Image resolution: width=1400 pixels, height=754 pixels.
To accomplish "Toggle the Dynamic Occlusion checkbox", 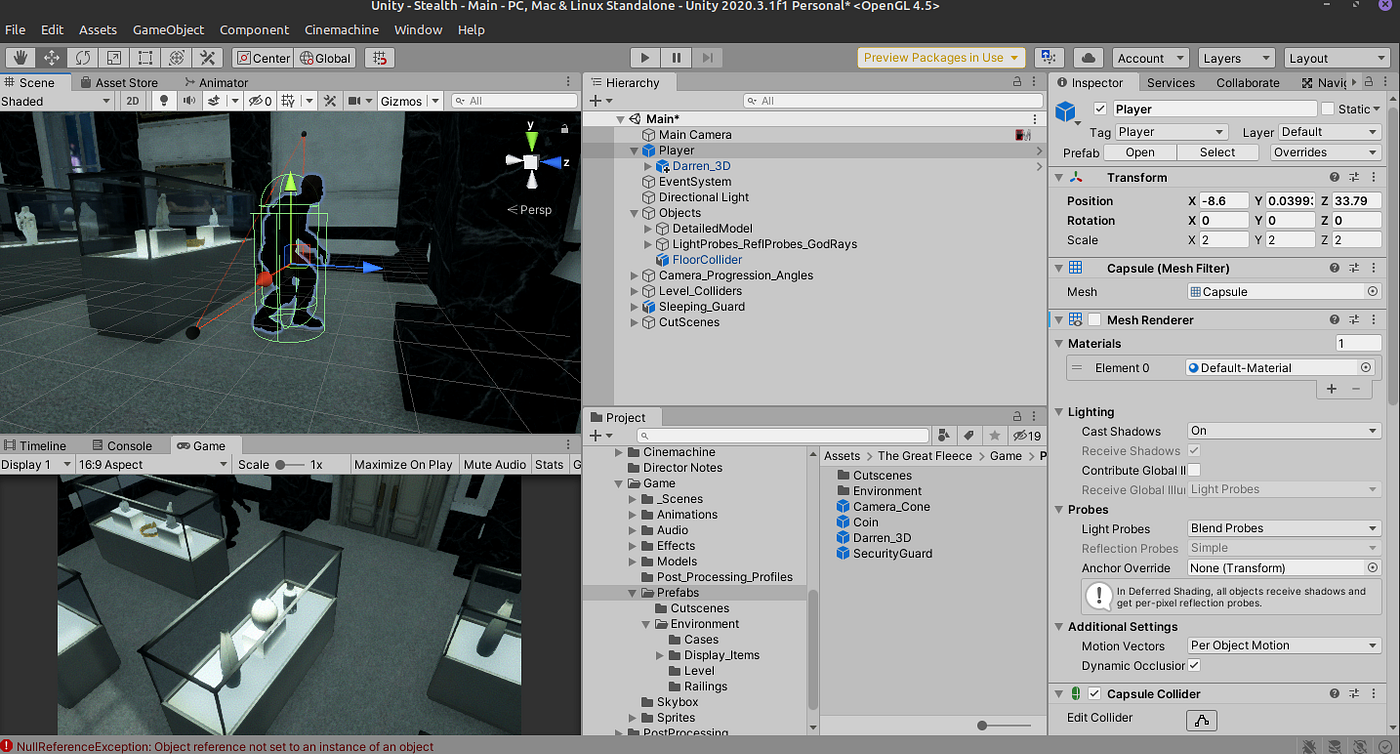I will coord(1194,665).
